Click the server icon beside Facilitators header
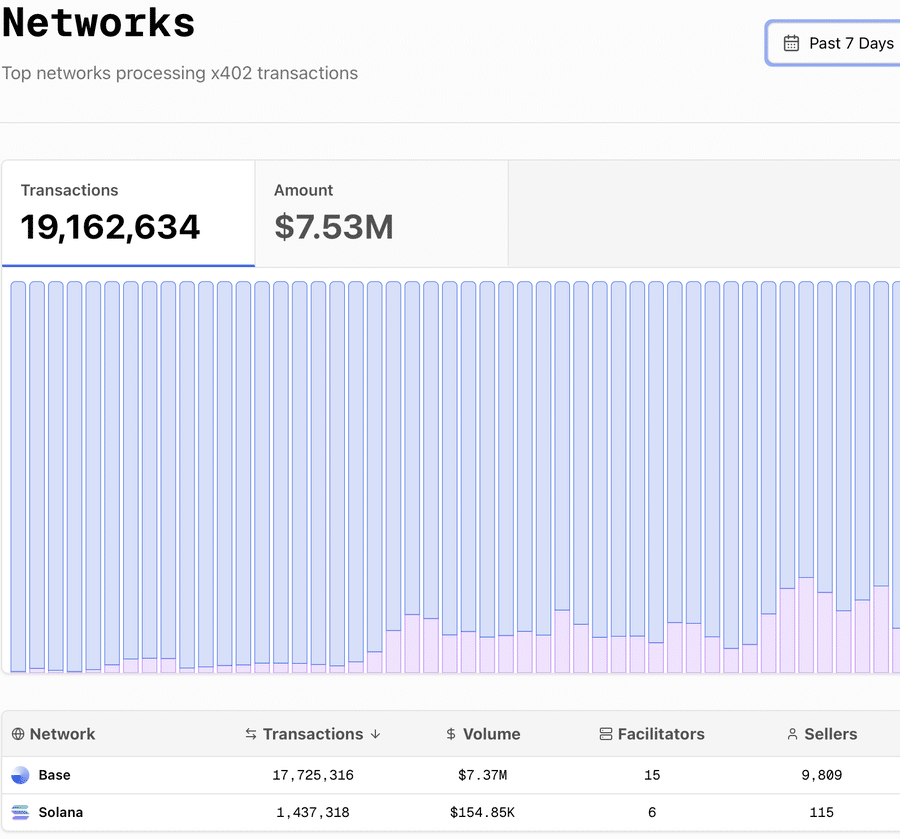The height and width of the screenshot is (839, 900). 606,734
